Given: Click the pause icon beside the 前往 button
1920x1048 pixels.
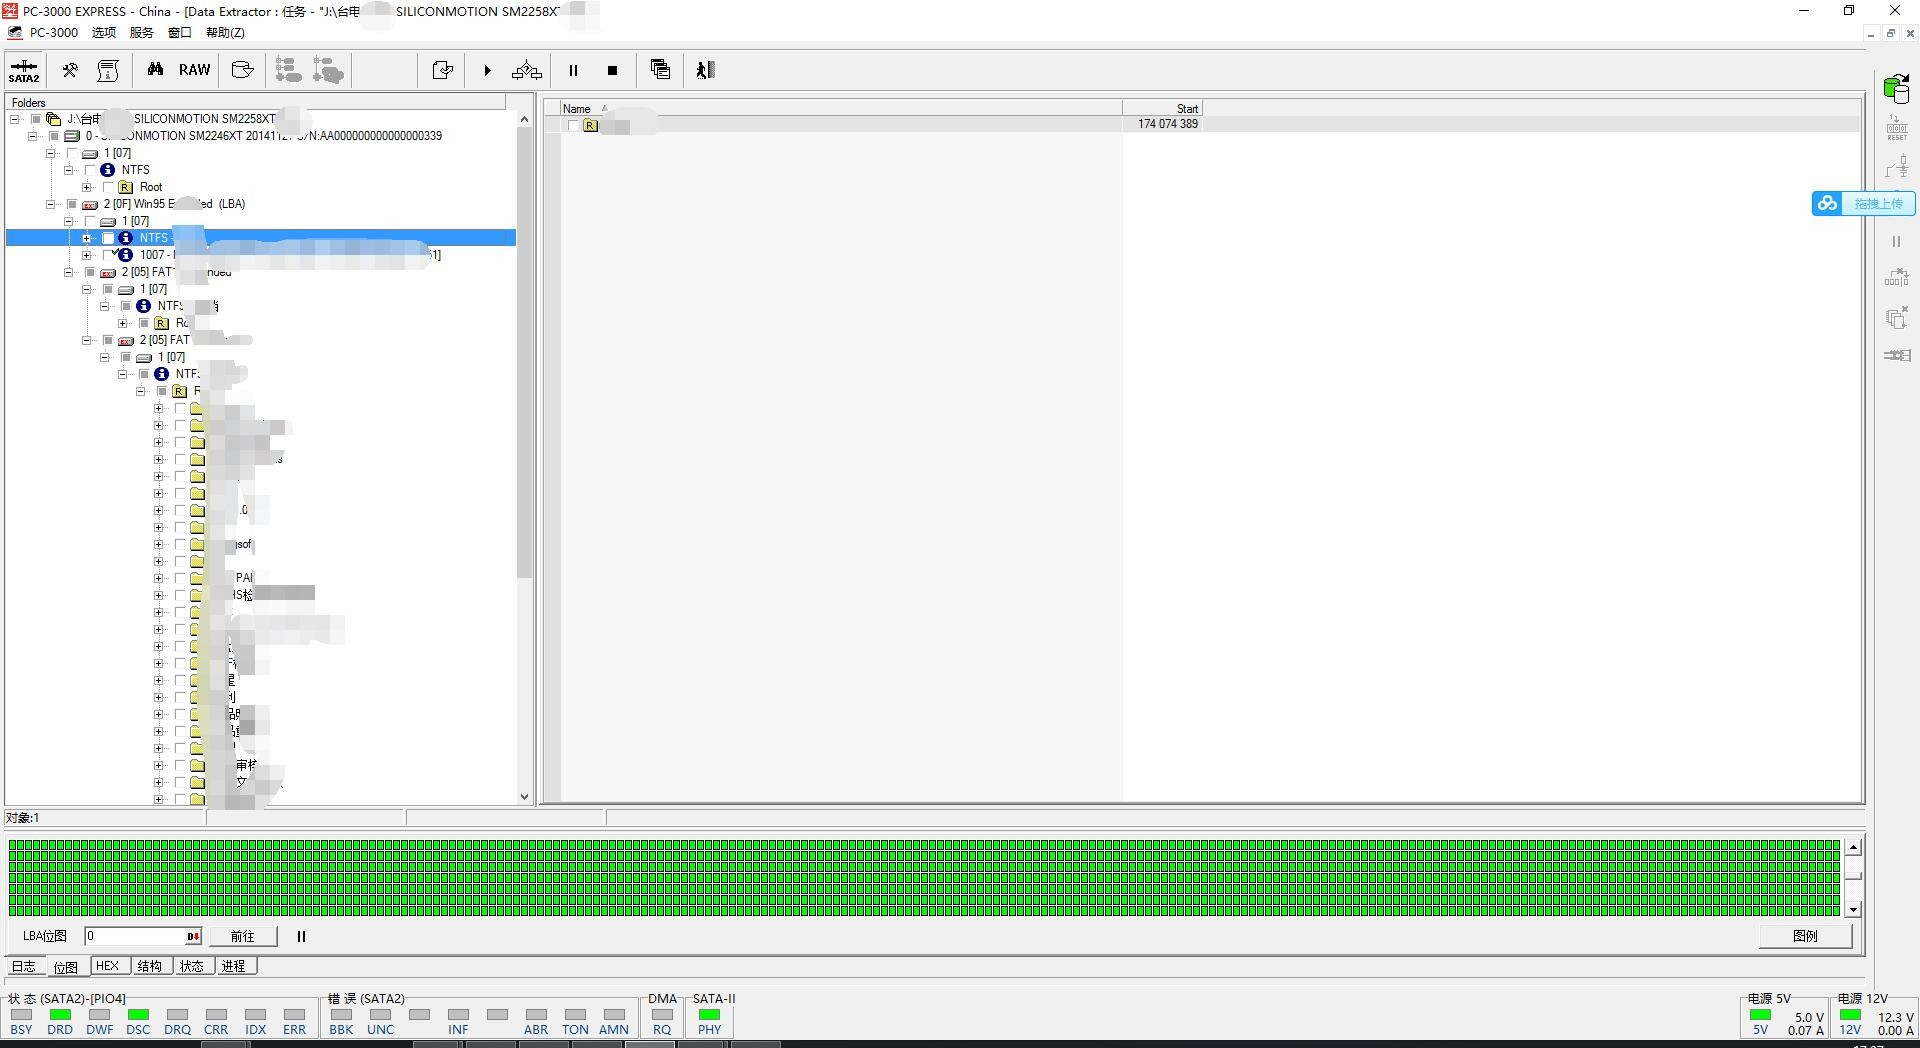Looking at the screenshot, I should coord(301,937).
